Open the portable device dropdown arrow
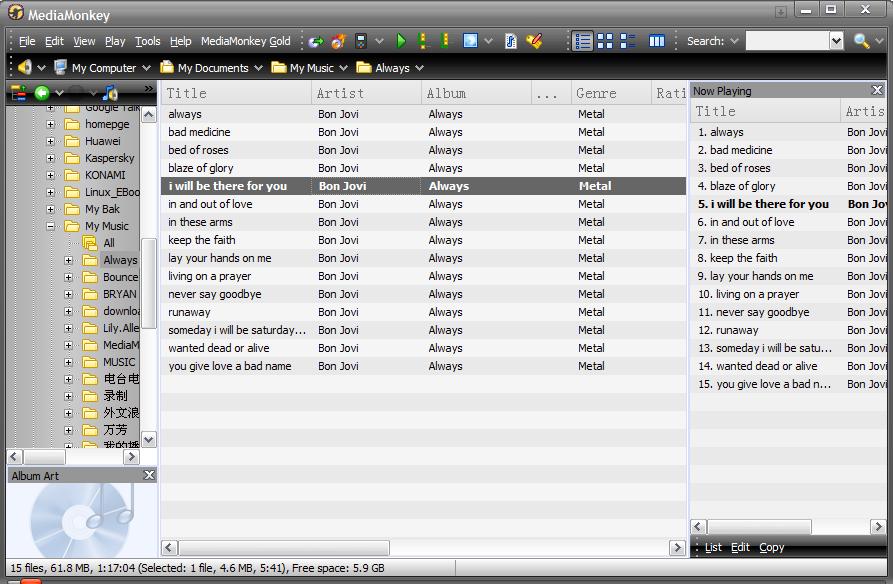This screenshot has width=893, height=584. tap(379, 41)
